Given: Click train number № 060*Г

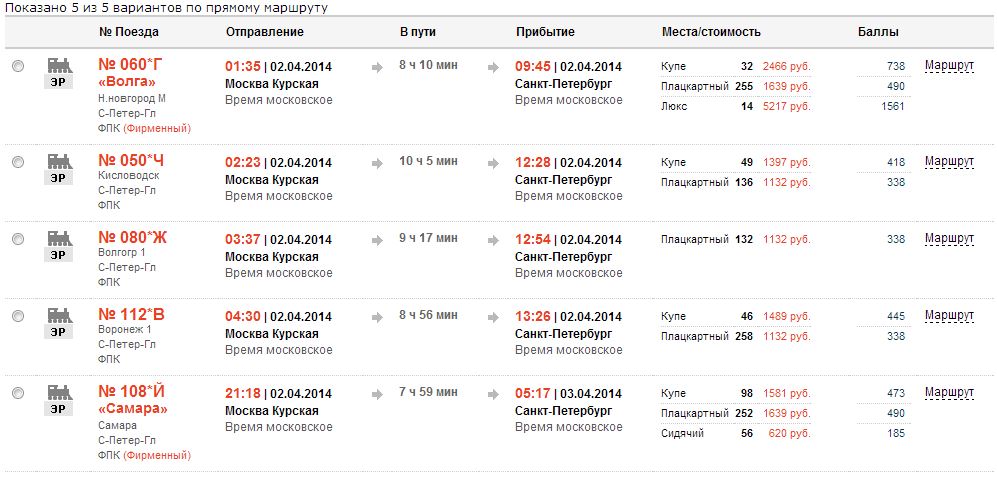Looking at the screenshot, I should (x=130, y=65).
